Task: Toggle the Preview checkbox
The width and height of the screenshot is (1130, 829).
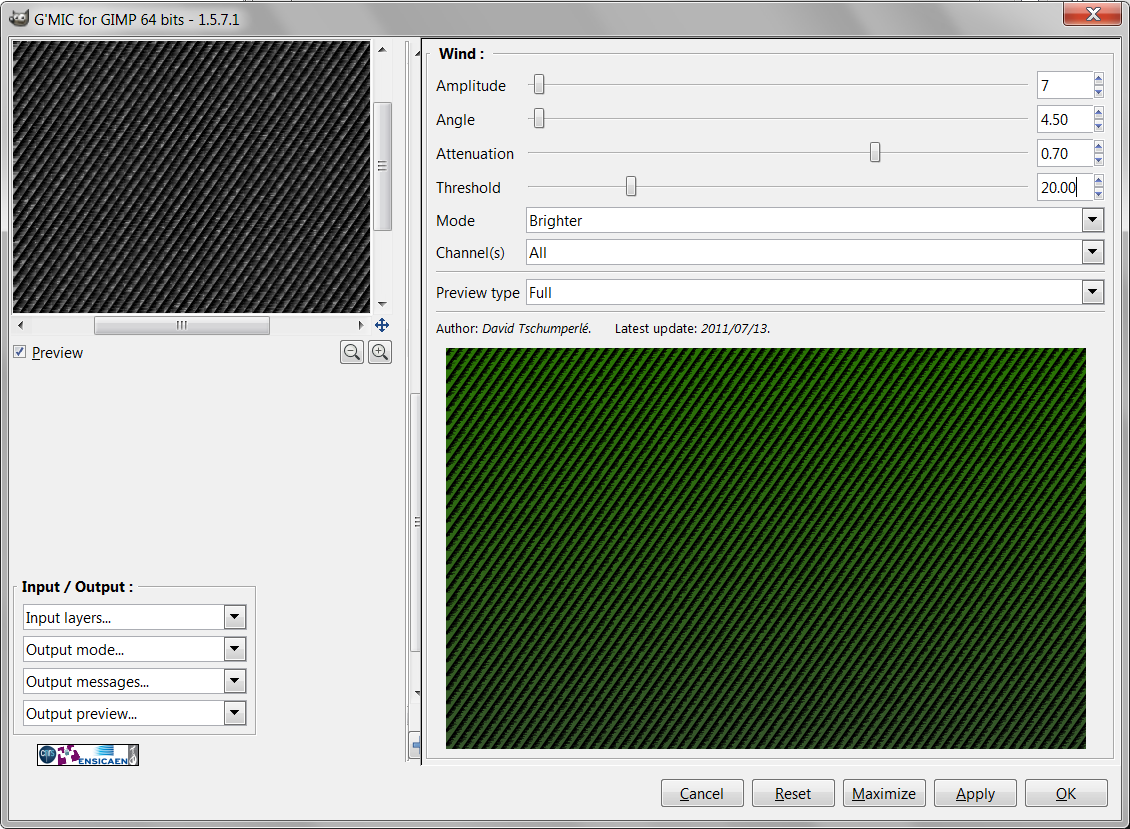Action: [x=21, y=352]
